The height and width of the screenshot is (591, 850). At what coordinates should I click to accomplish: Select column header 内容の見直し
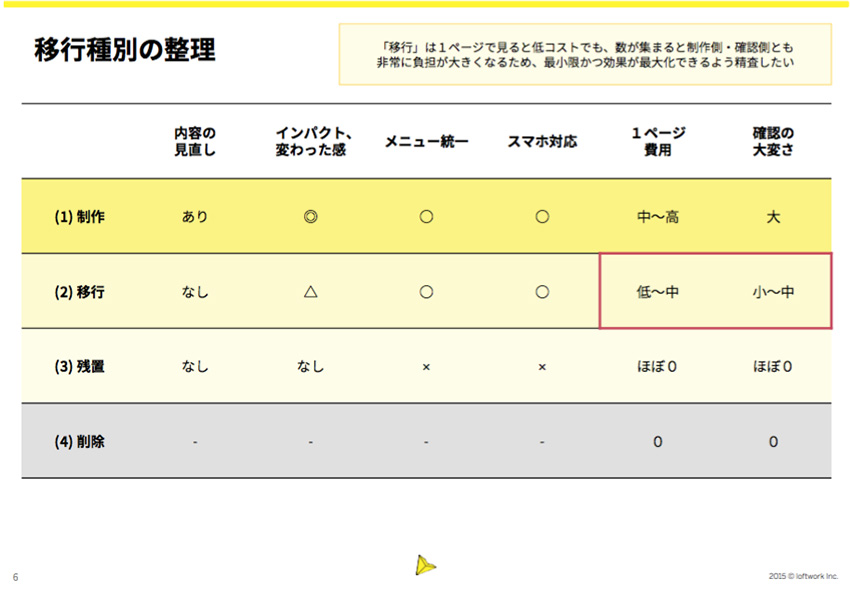coord(195,141)
